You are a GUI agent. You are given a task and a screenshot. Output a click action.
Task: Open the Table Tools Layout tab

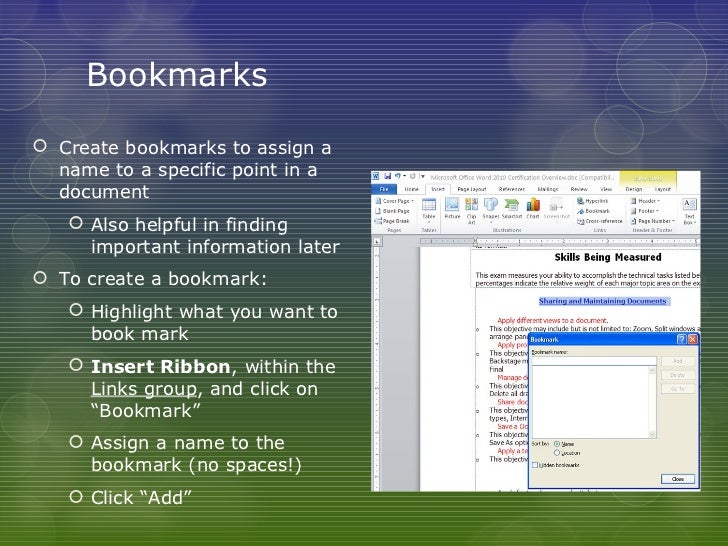coord(663,189)
